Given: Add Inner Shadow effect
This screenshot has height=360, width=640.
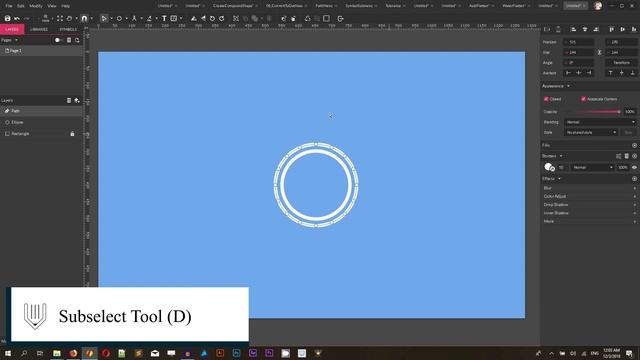Looking at the screenshot, I should [x=635, y=213].
